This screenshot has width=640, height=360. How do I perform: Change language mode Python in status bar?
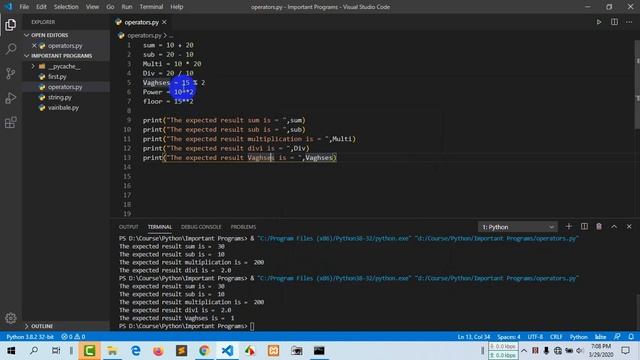578,337
